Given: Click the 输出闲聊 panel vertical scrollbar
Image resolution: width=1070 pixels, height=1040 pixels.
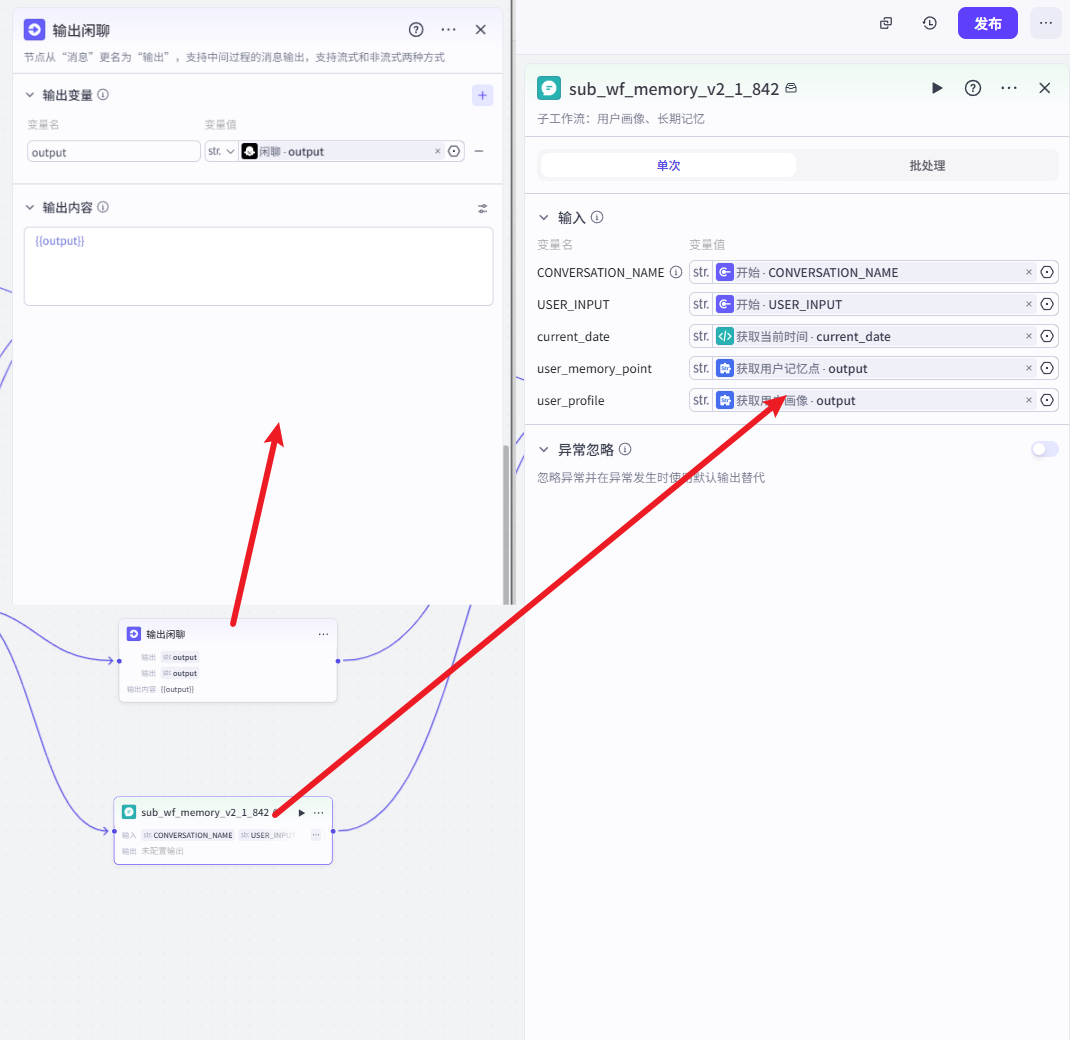Looking at the screenshot, I should (506, 524).
